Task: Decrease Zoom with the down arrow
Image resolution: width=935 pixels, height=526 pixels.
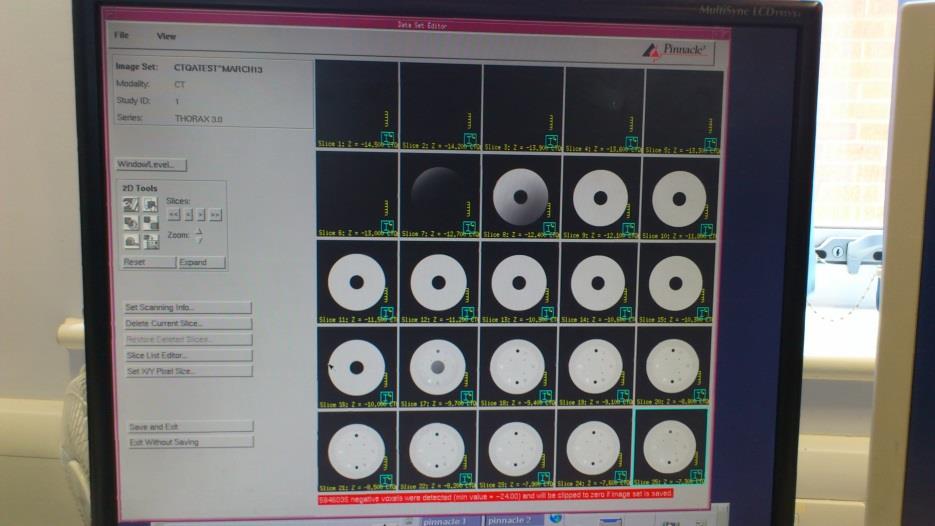Action: point(199,240)
